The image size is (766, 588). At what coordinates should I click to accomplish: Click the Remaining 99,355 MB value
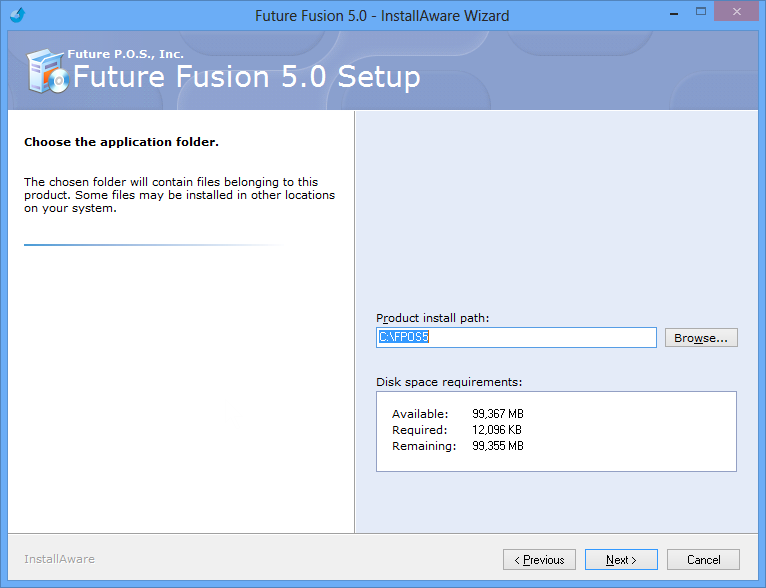tap(498, 446)
